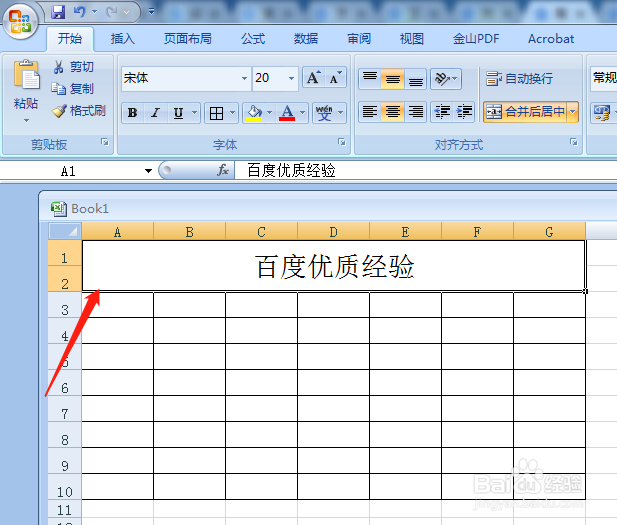This screenshot has height=525, width=617.
Task: Toggle bold formatting
Action: (133, 113)
